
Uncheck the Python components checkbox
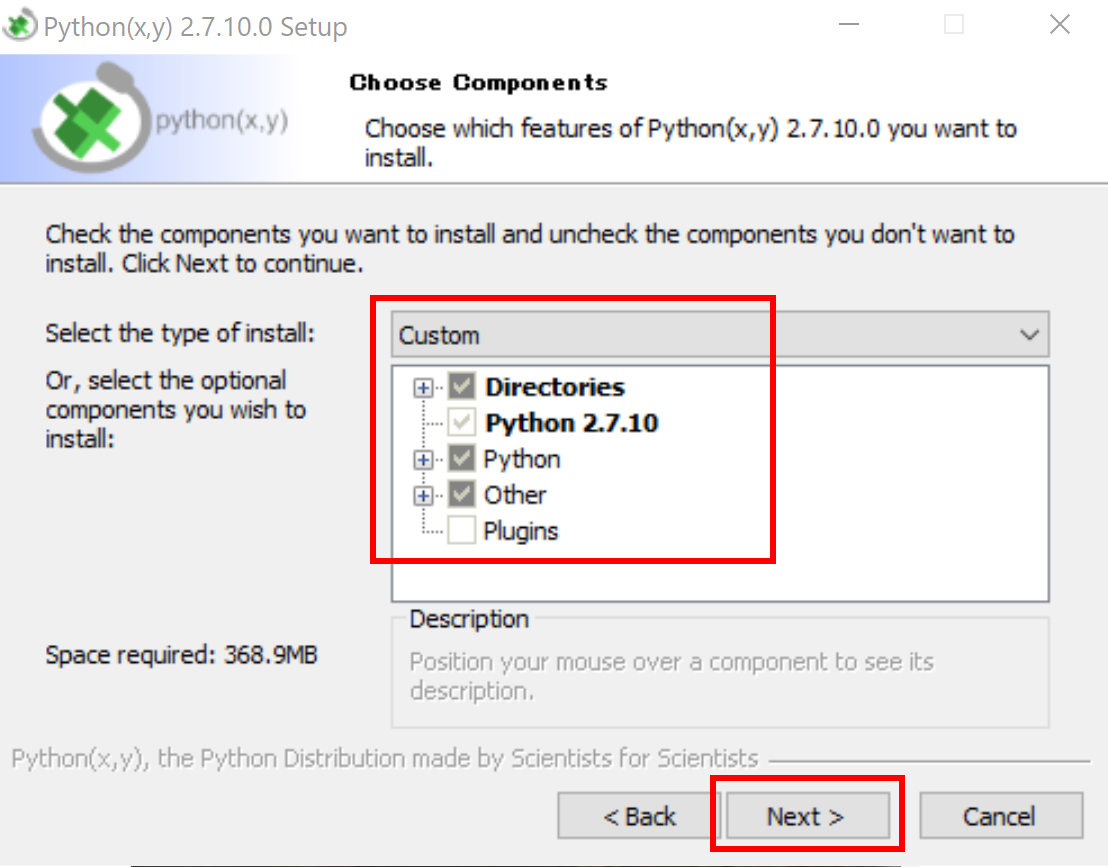(461, 460)
